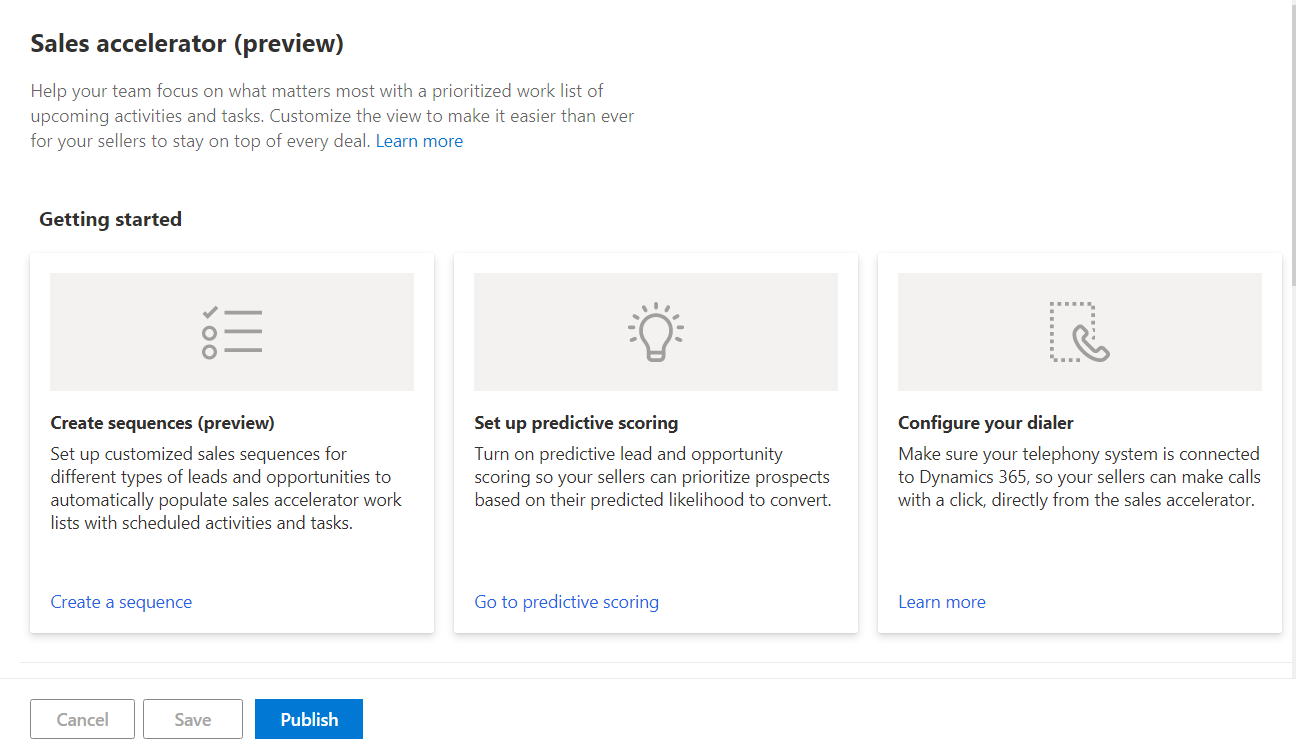Click the Configure your dialer banner image
This screenshot has height=747, width=1296.
(1079, 330)
